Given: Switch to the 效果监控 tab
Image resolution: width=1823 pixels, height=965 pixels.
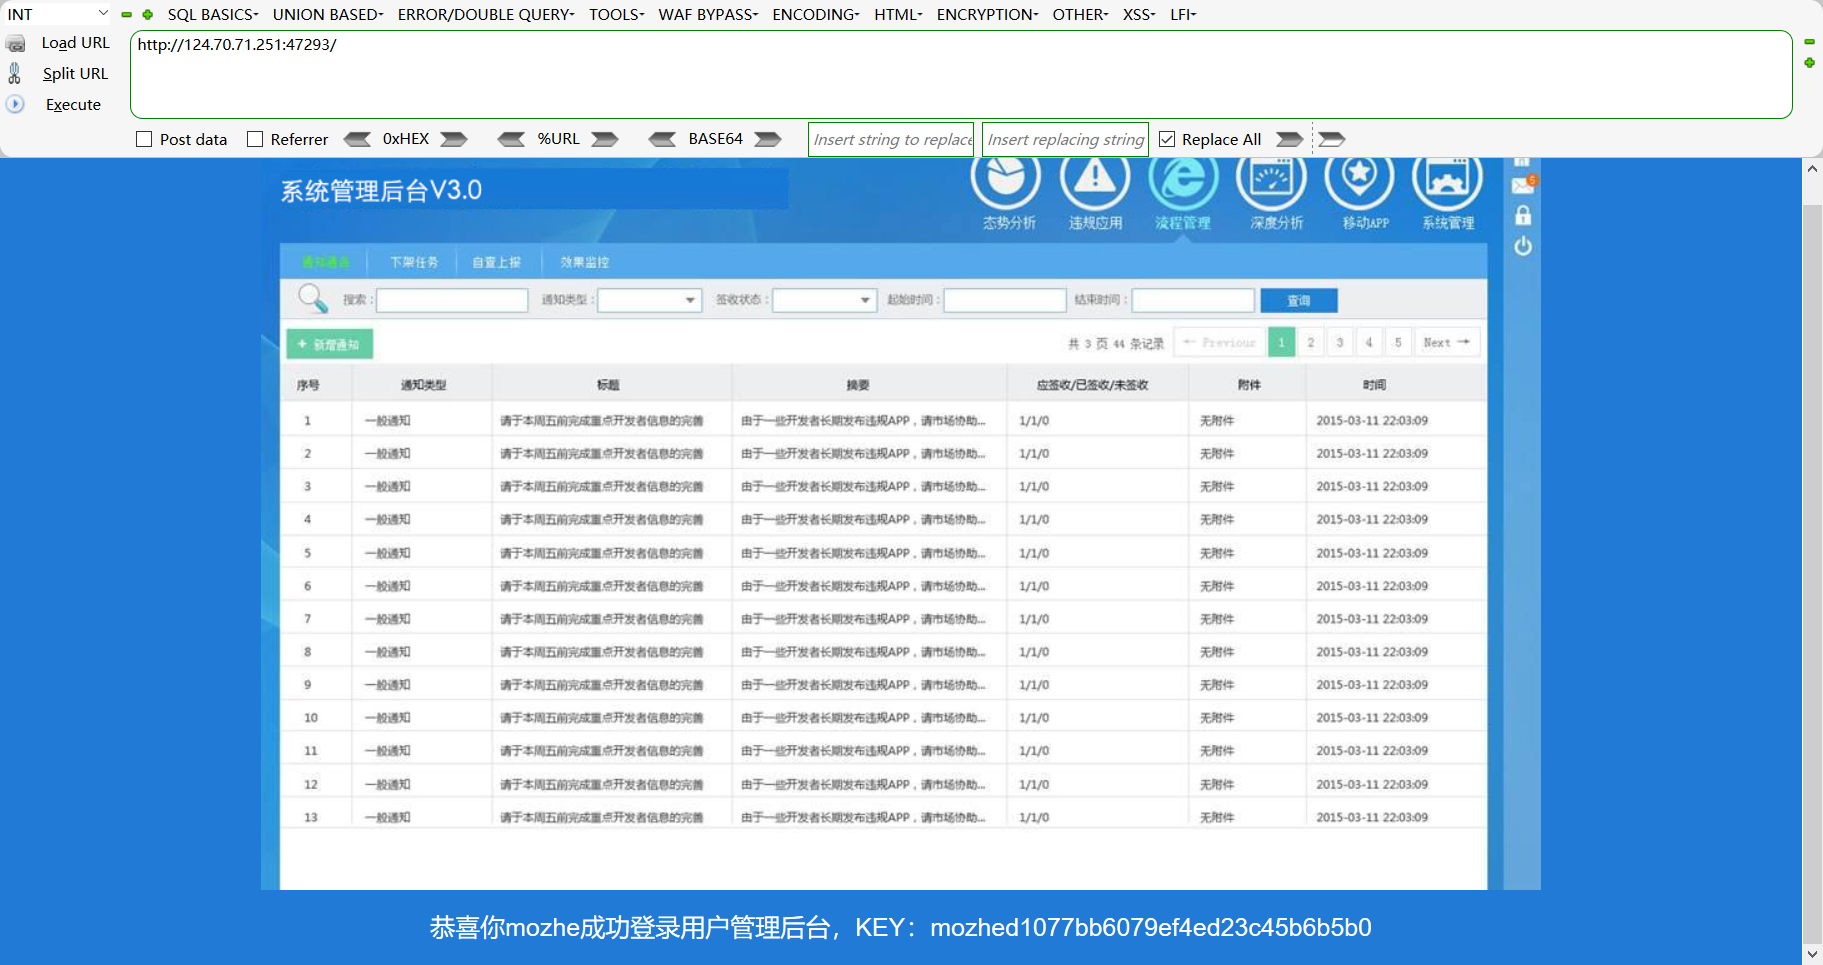Looking at the screenshot, I should pos(585,262).
